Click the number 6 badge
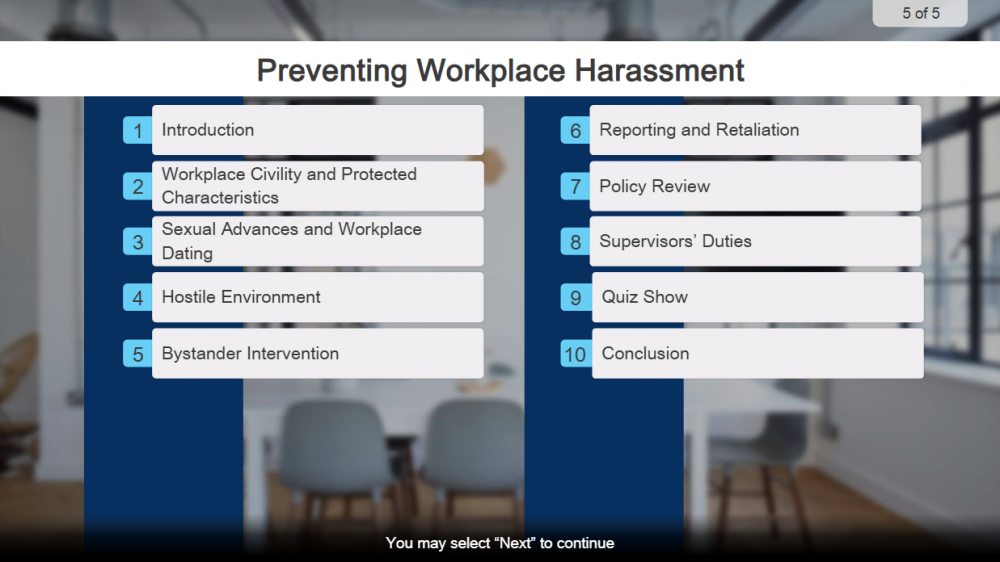The height and width of the screenshot is (562, 1000). coord(575,130)
